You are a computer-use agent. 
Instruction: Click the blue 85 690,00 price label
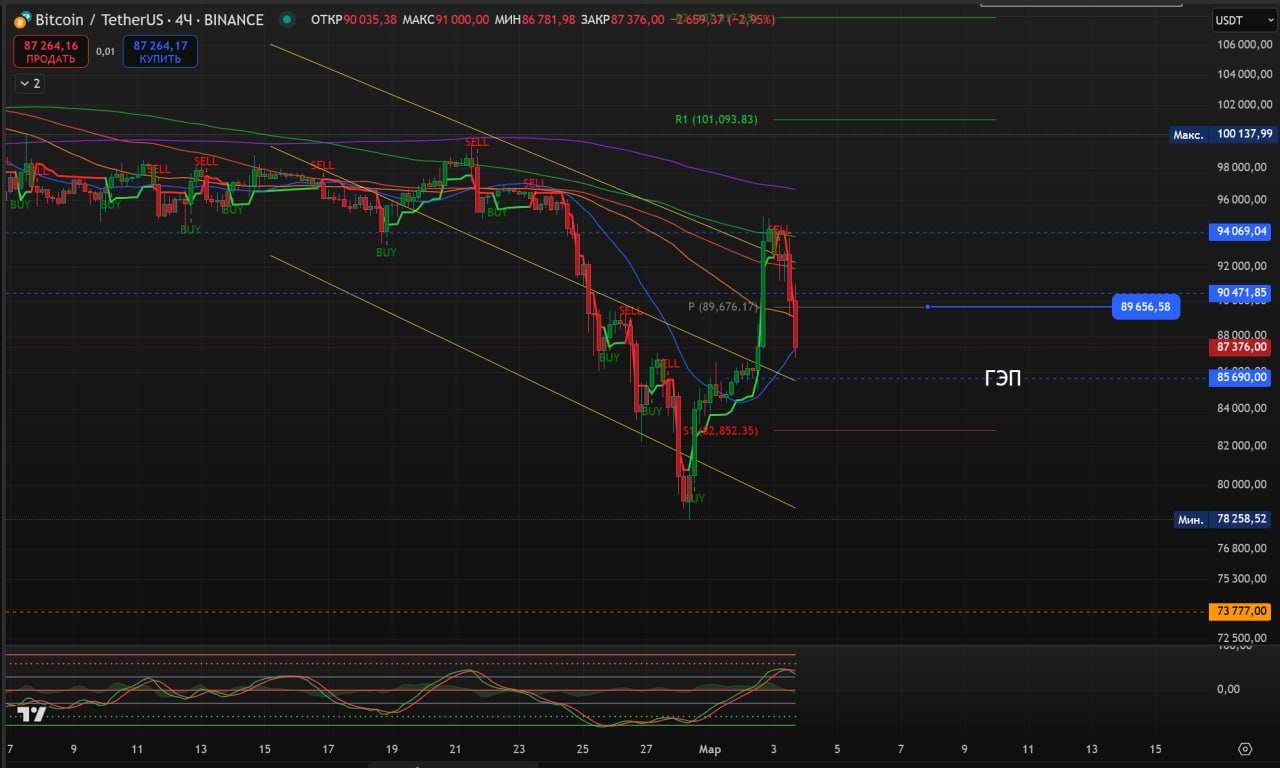pos(1241,378)
